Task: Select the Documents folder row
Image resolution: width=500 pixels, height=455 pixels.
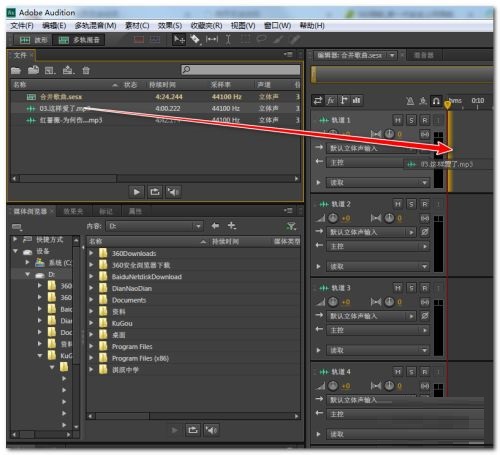Action: [x=193, y=300]
